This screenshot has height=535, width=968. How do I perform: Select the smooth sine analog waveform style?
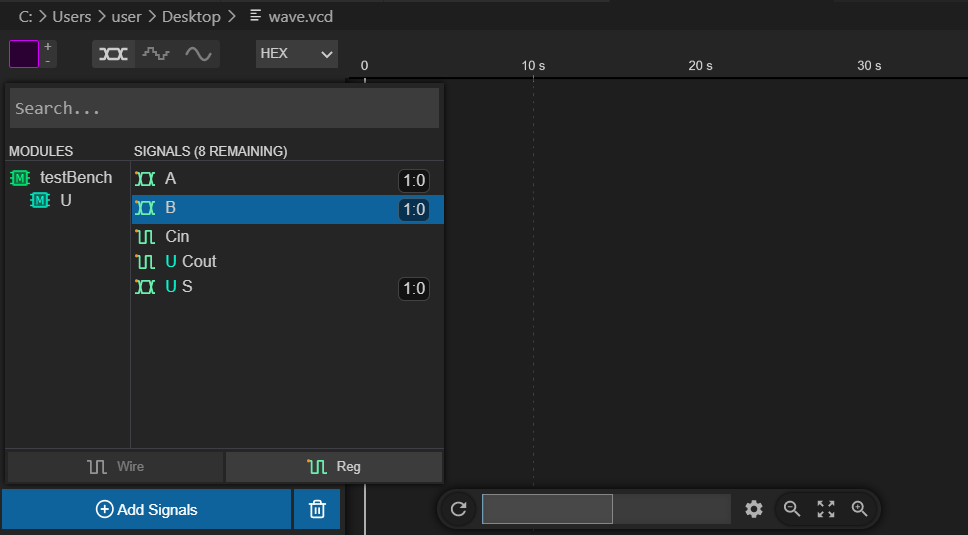tap(198, 54)
